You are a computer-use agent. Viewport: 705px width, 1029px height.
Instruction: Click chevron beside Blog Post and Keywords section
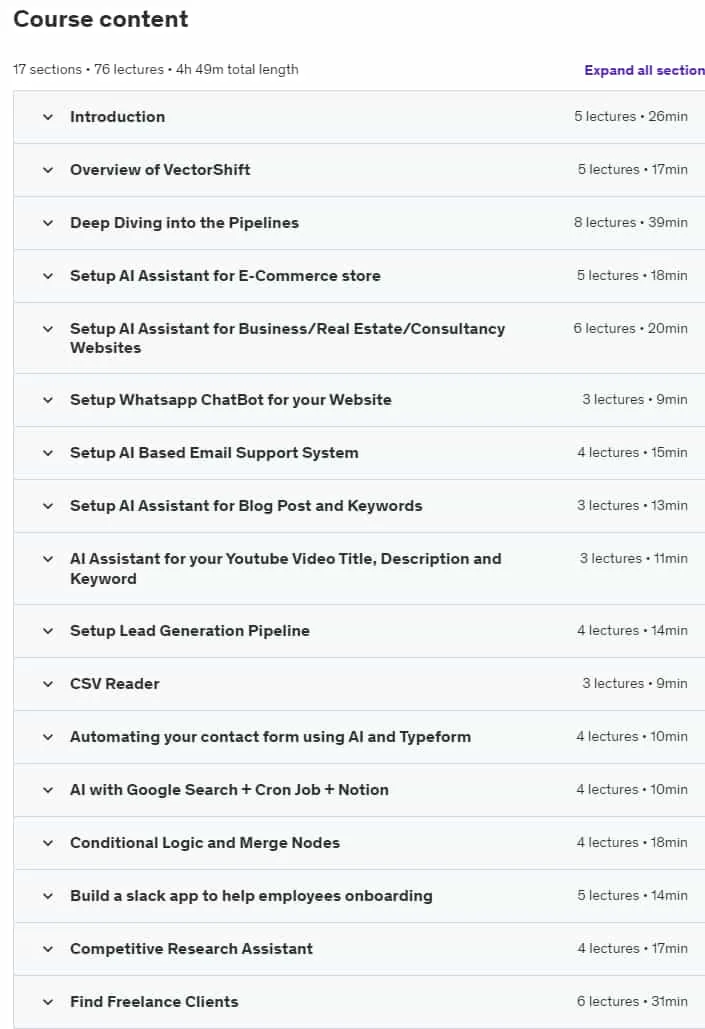tap(48, 507)
